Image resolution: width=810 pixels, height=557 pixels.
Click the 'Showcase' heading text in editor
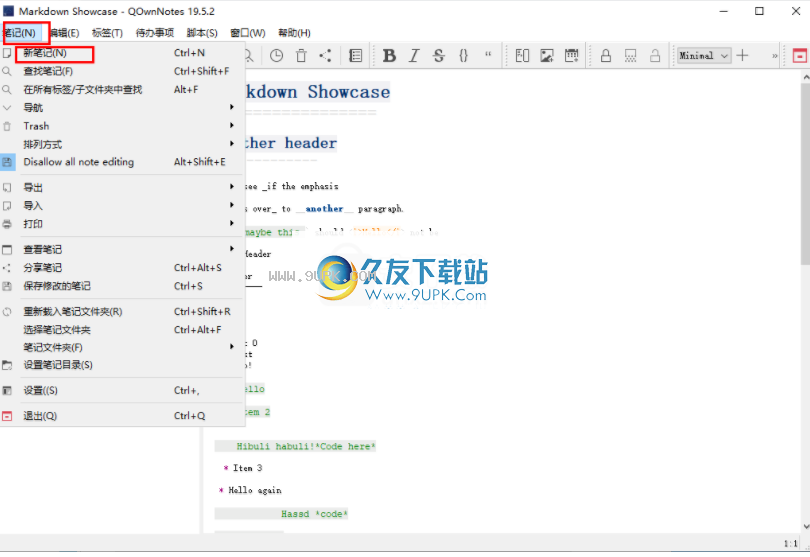(x=349, y=92)
